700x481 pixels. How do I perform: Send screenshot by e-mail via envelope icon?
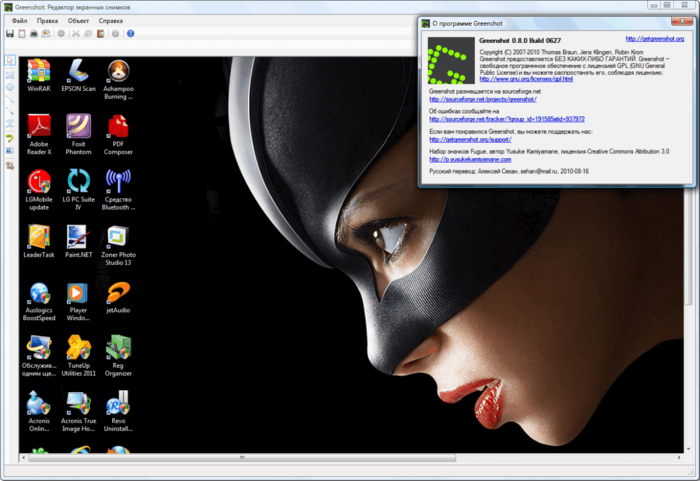(46, 33)
